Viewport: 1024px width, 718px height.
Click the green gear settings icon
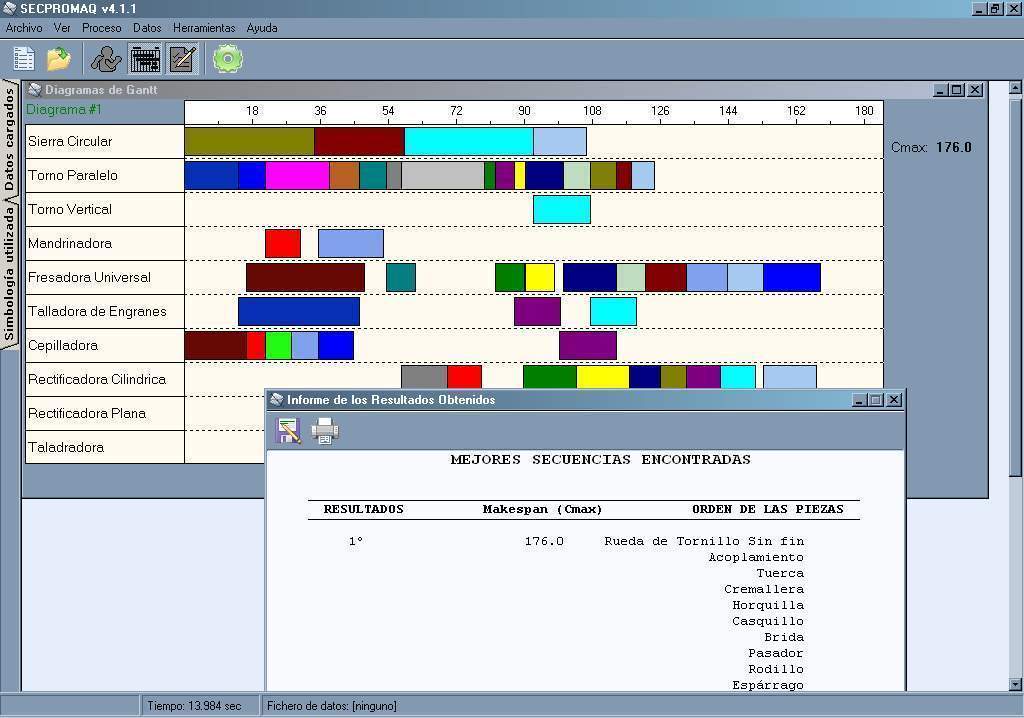pos(228,59)
